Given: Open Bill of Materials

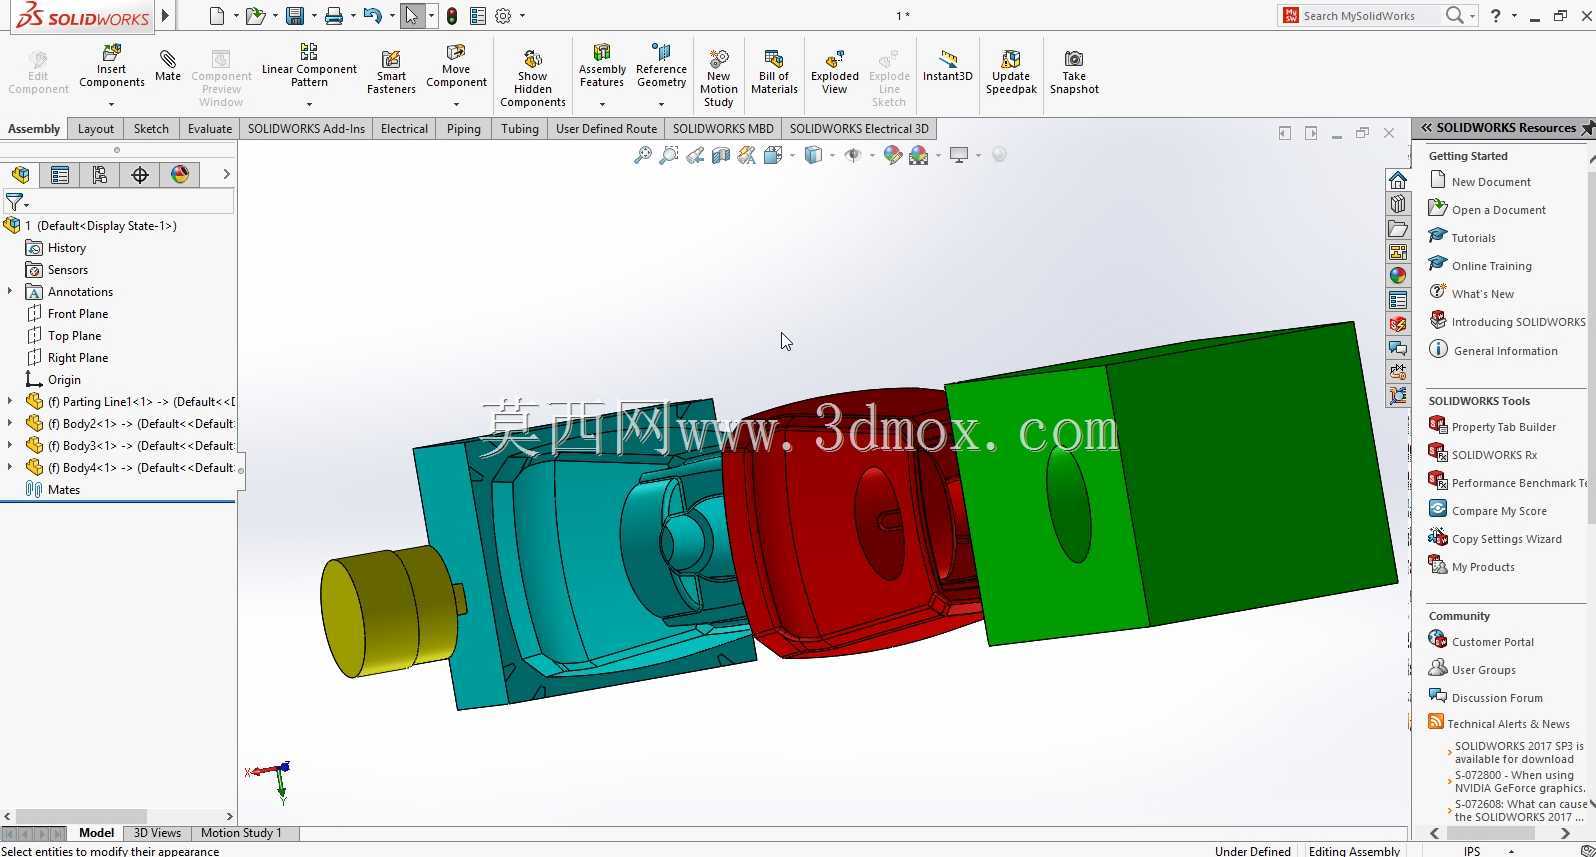Looking at the screenshot, I should pos(774,73).
